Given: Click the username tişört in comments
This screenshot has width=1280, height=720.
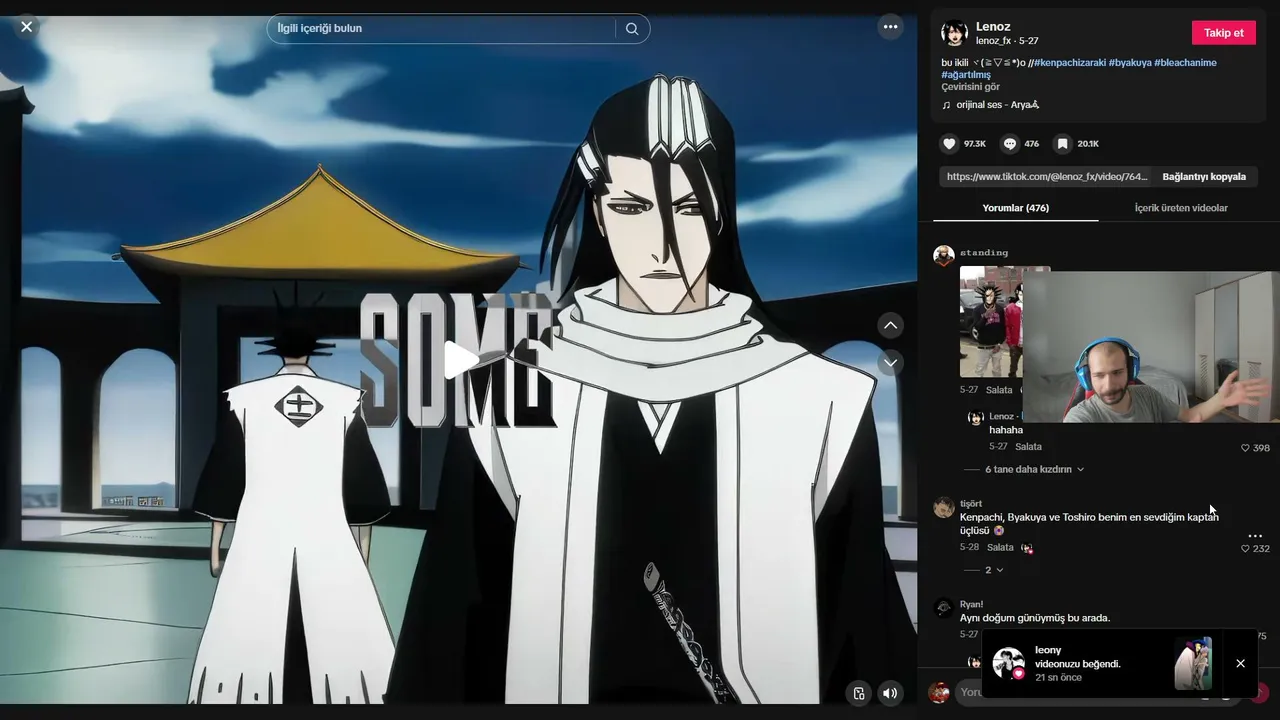Looking at the screenshot, I should pyautogui.click(x=971, y=504).
